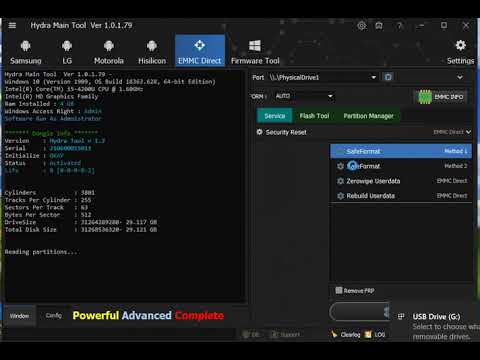Click the 'Total Disk Size' log line

[x=81, y=229]
